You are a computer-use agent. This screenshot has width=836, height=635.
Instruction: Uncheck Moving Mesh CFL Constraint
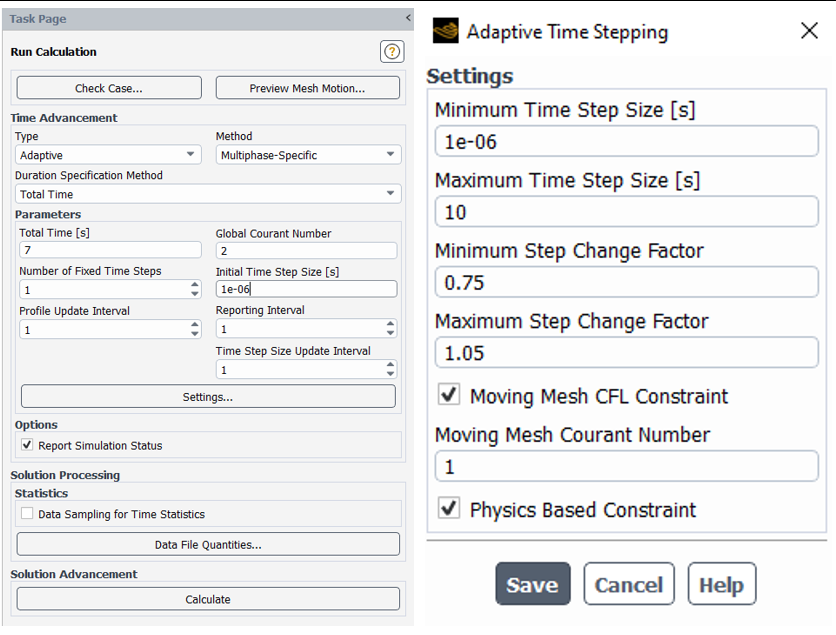(448, 395)
